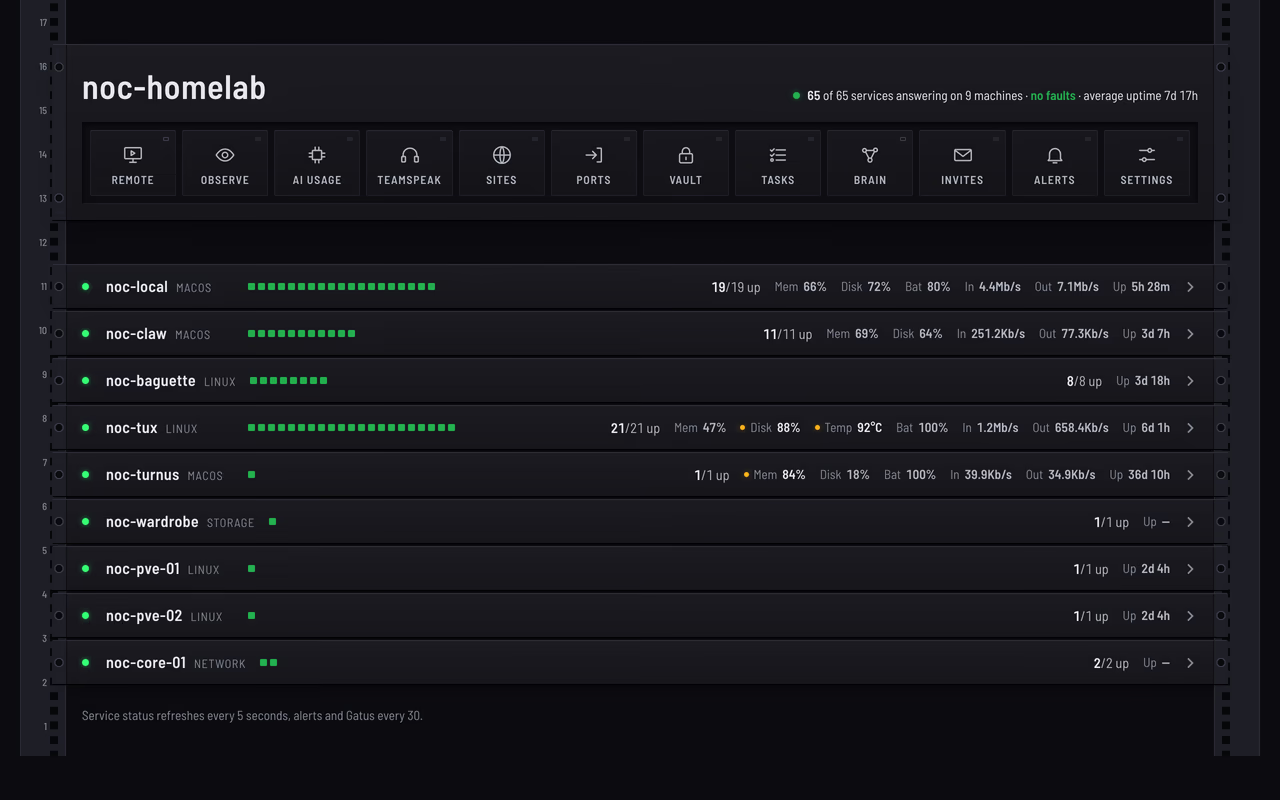
Task: Open the Brain graph icon
Action: [x=870, y=155]
